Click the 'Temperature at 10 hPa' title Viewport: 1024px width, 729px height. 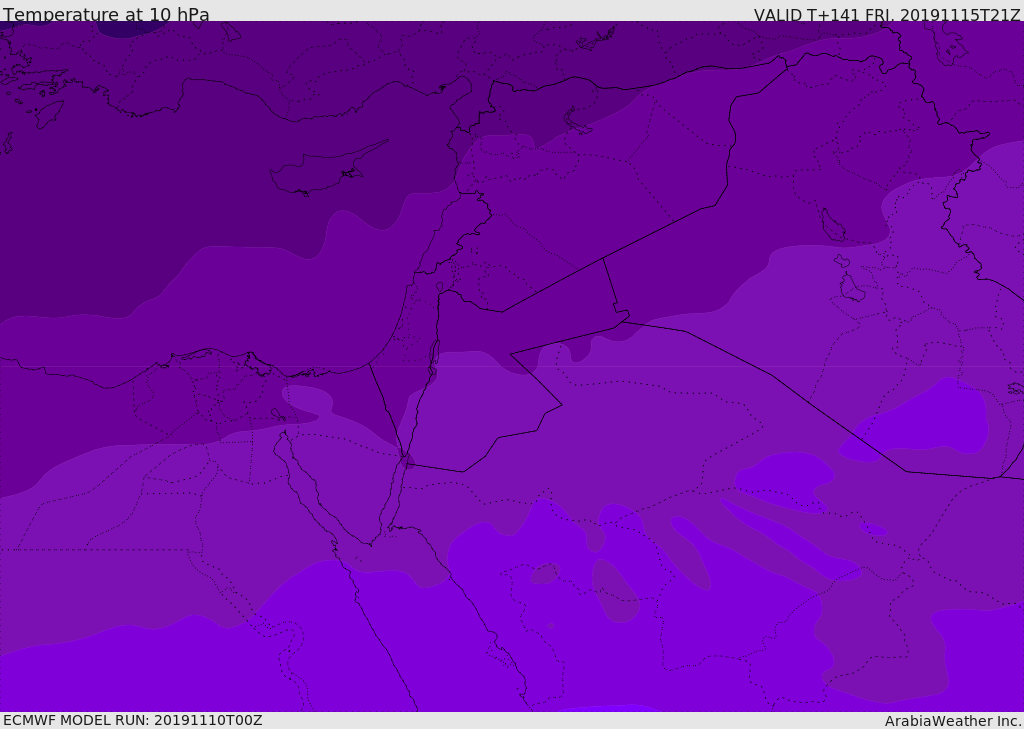tap(106, 14)
